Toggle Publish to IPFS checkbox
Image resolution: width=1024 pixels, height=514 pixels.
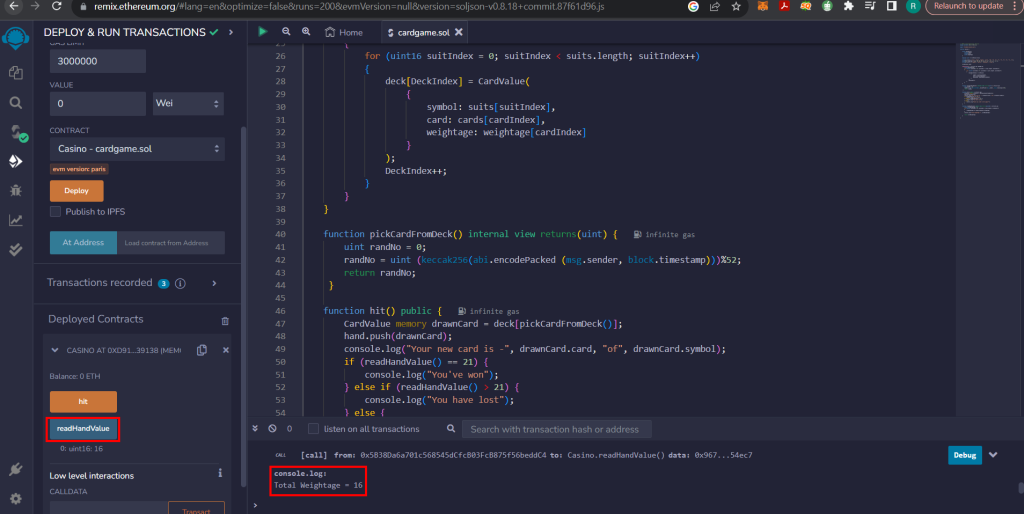pyautogui.click(x=56, y=212)
